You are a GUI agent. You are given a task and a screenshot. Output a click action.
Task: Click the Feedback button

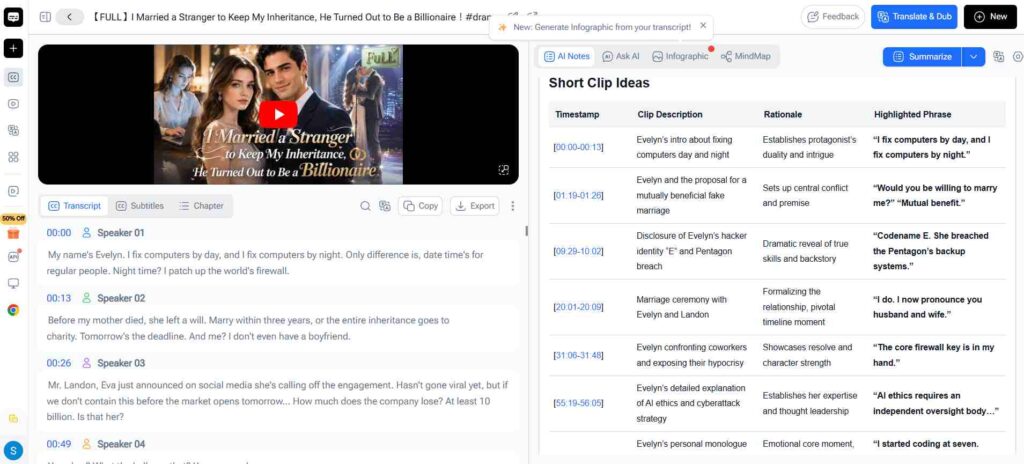point(833,17)
